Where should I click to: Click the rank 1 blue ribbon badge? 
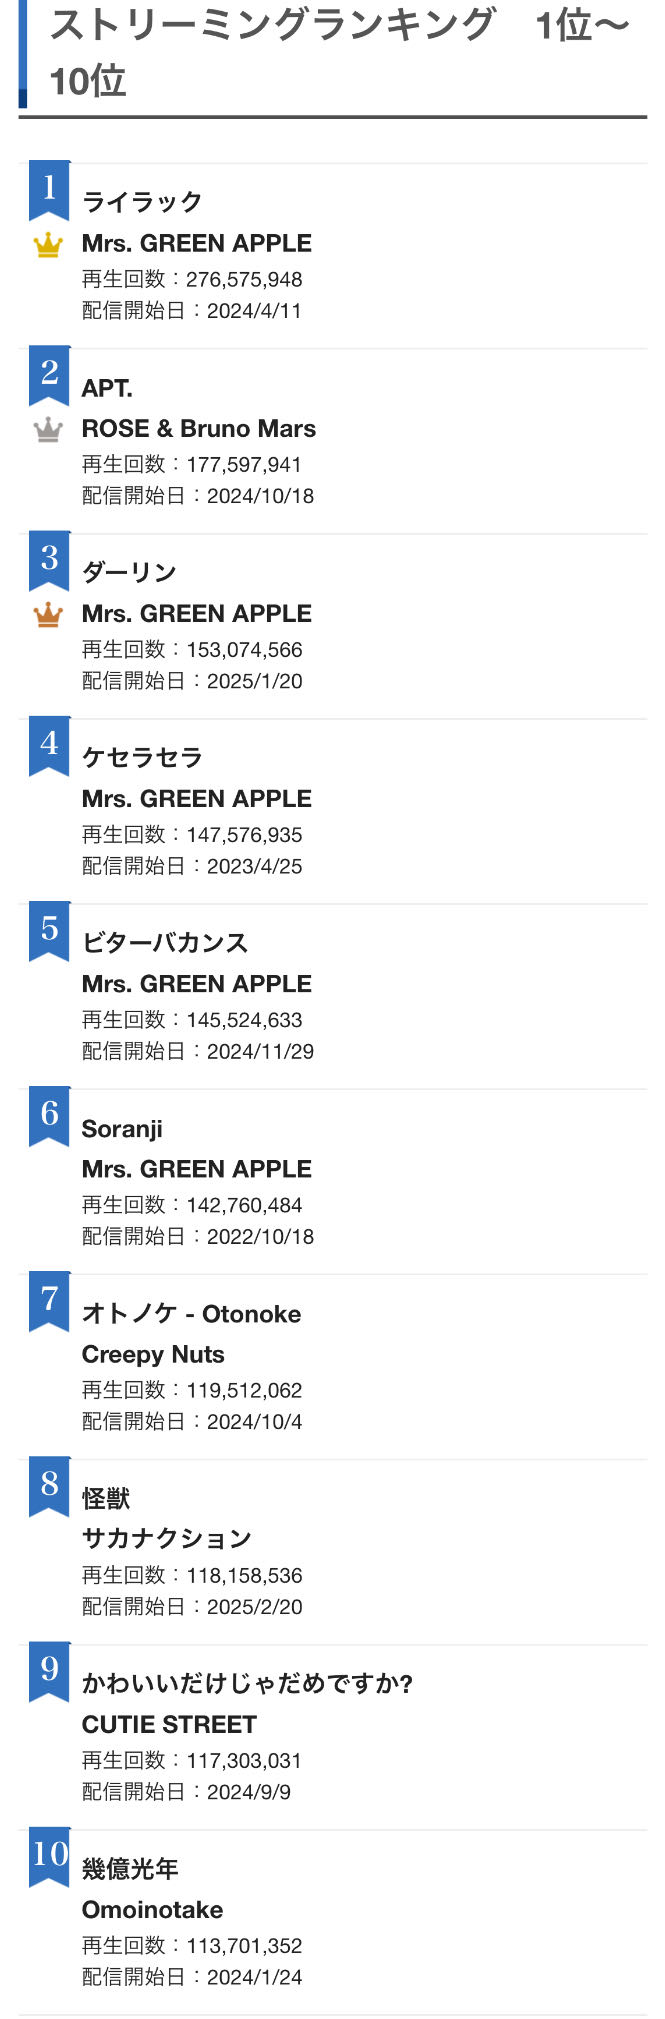click(49, 190)
